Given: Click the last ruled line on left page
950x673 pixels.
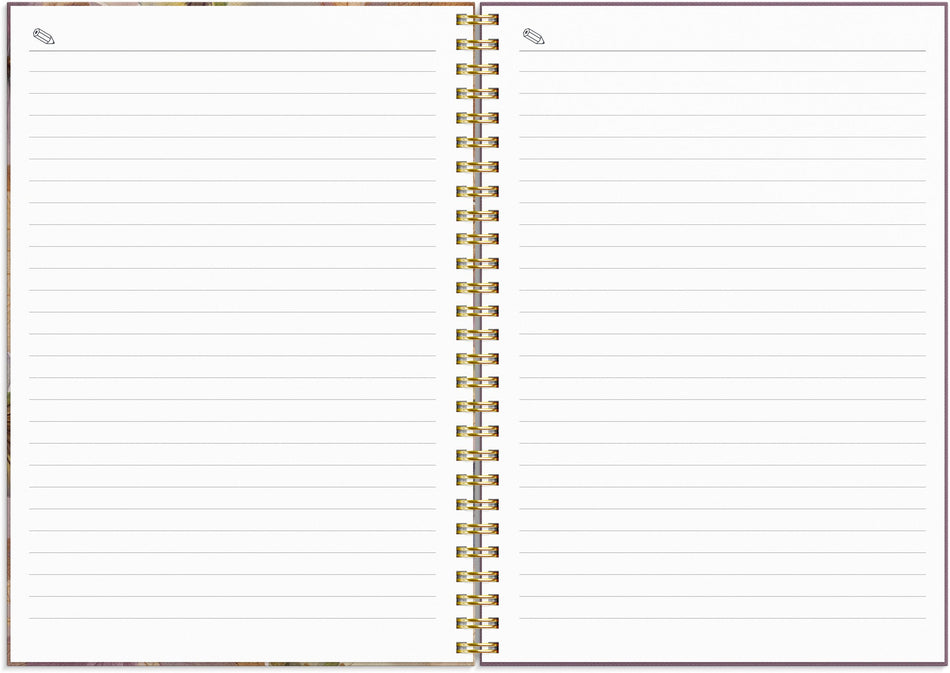Looking at the screenshot, I should (232, 619).
